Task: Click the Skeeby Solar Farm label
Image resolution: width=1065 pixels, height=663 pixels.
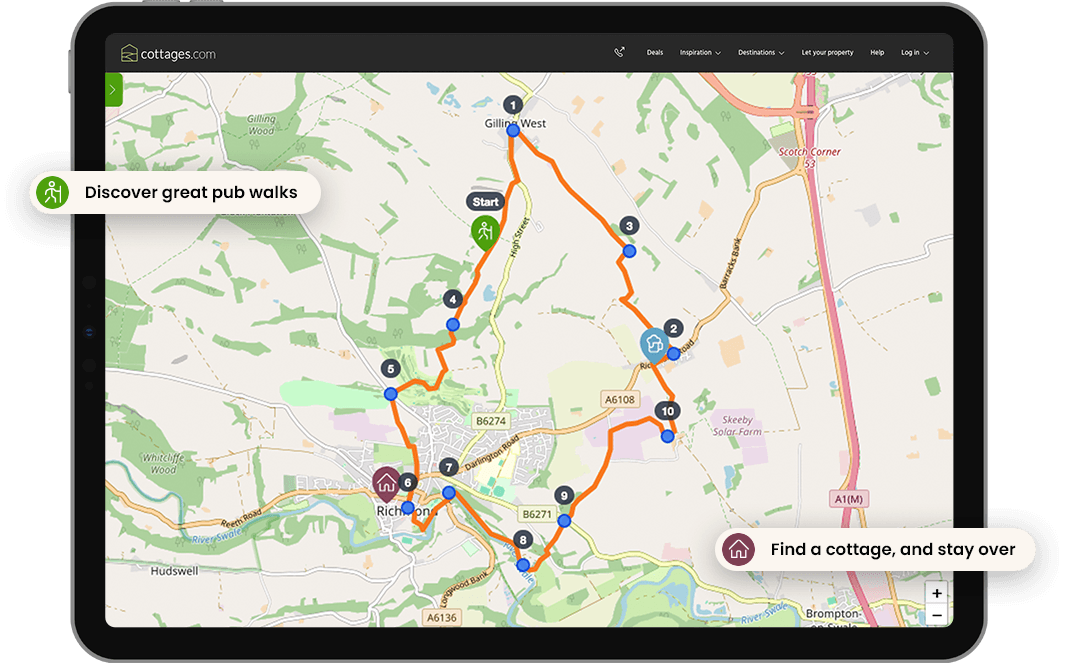Action: pyautogui.click(x=737, y=425)
